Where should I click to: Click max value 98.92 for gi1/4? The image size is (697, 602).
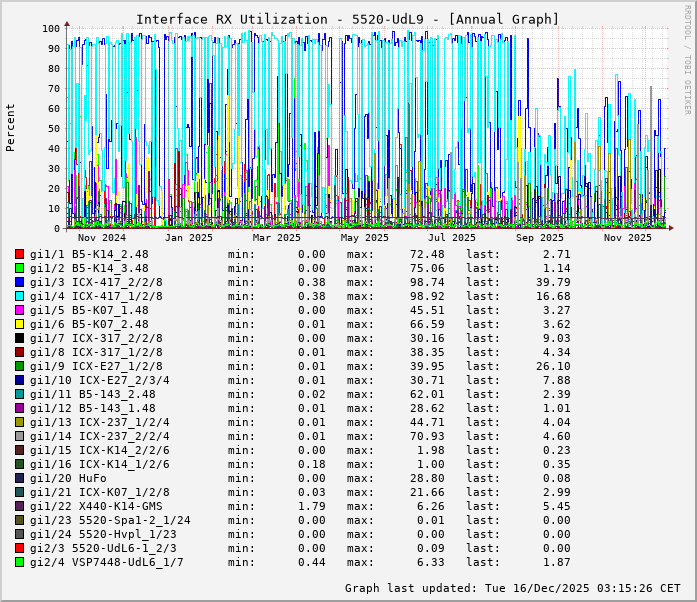tap(427, 296)
